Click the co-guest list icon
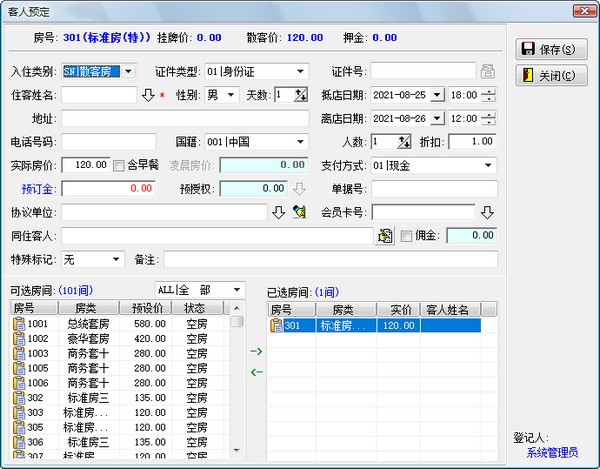Viewport: 600px width, 469px height. pyautogui.click(x=384, y=236)
